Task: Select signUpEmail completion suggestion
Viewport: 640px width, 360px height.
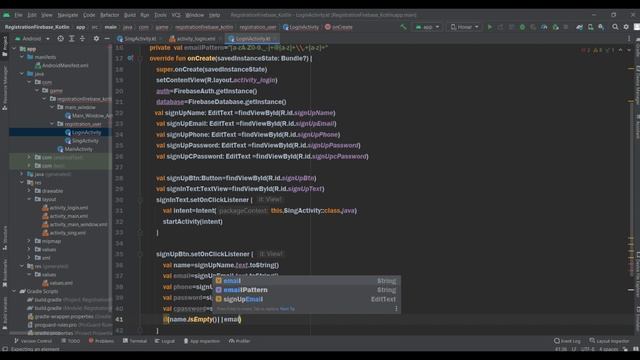Action: [x=306, y=299]
